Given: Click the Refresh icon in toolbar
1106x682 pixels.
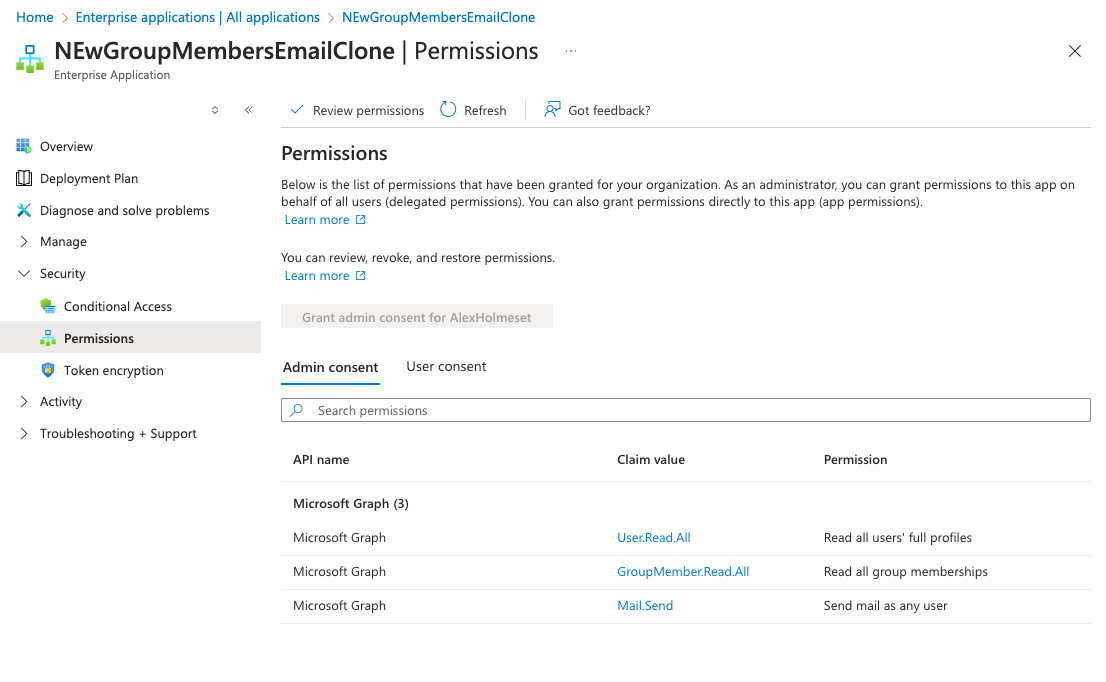Looking at the screenshot, I should (x=448, y=110).
